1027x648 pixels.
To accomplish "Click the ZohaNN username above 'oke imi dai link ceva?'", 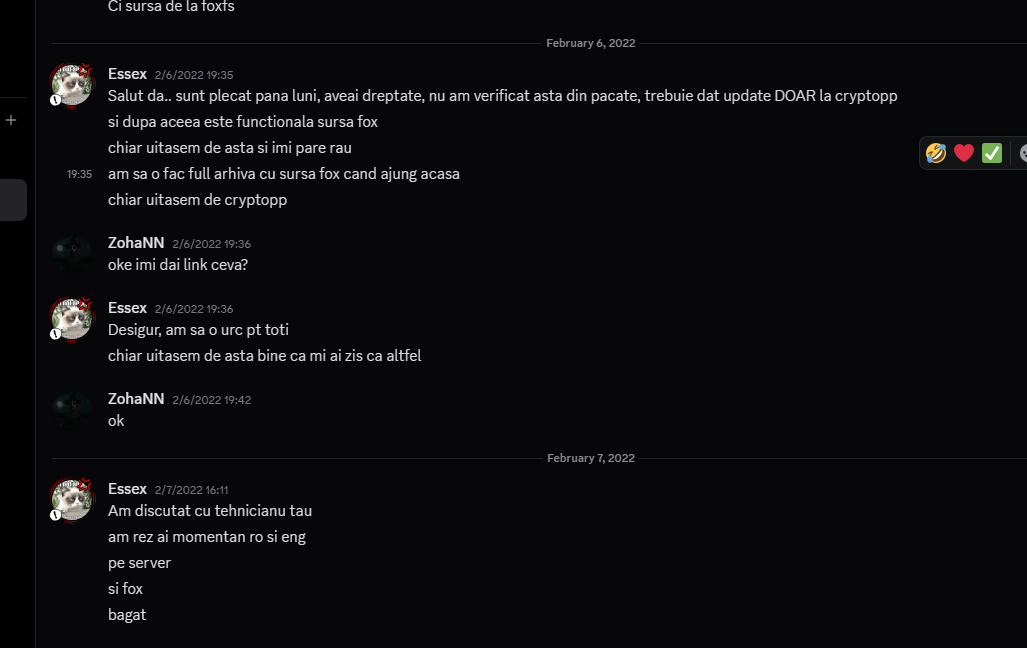I will tap(136, 243).
